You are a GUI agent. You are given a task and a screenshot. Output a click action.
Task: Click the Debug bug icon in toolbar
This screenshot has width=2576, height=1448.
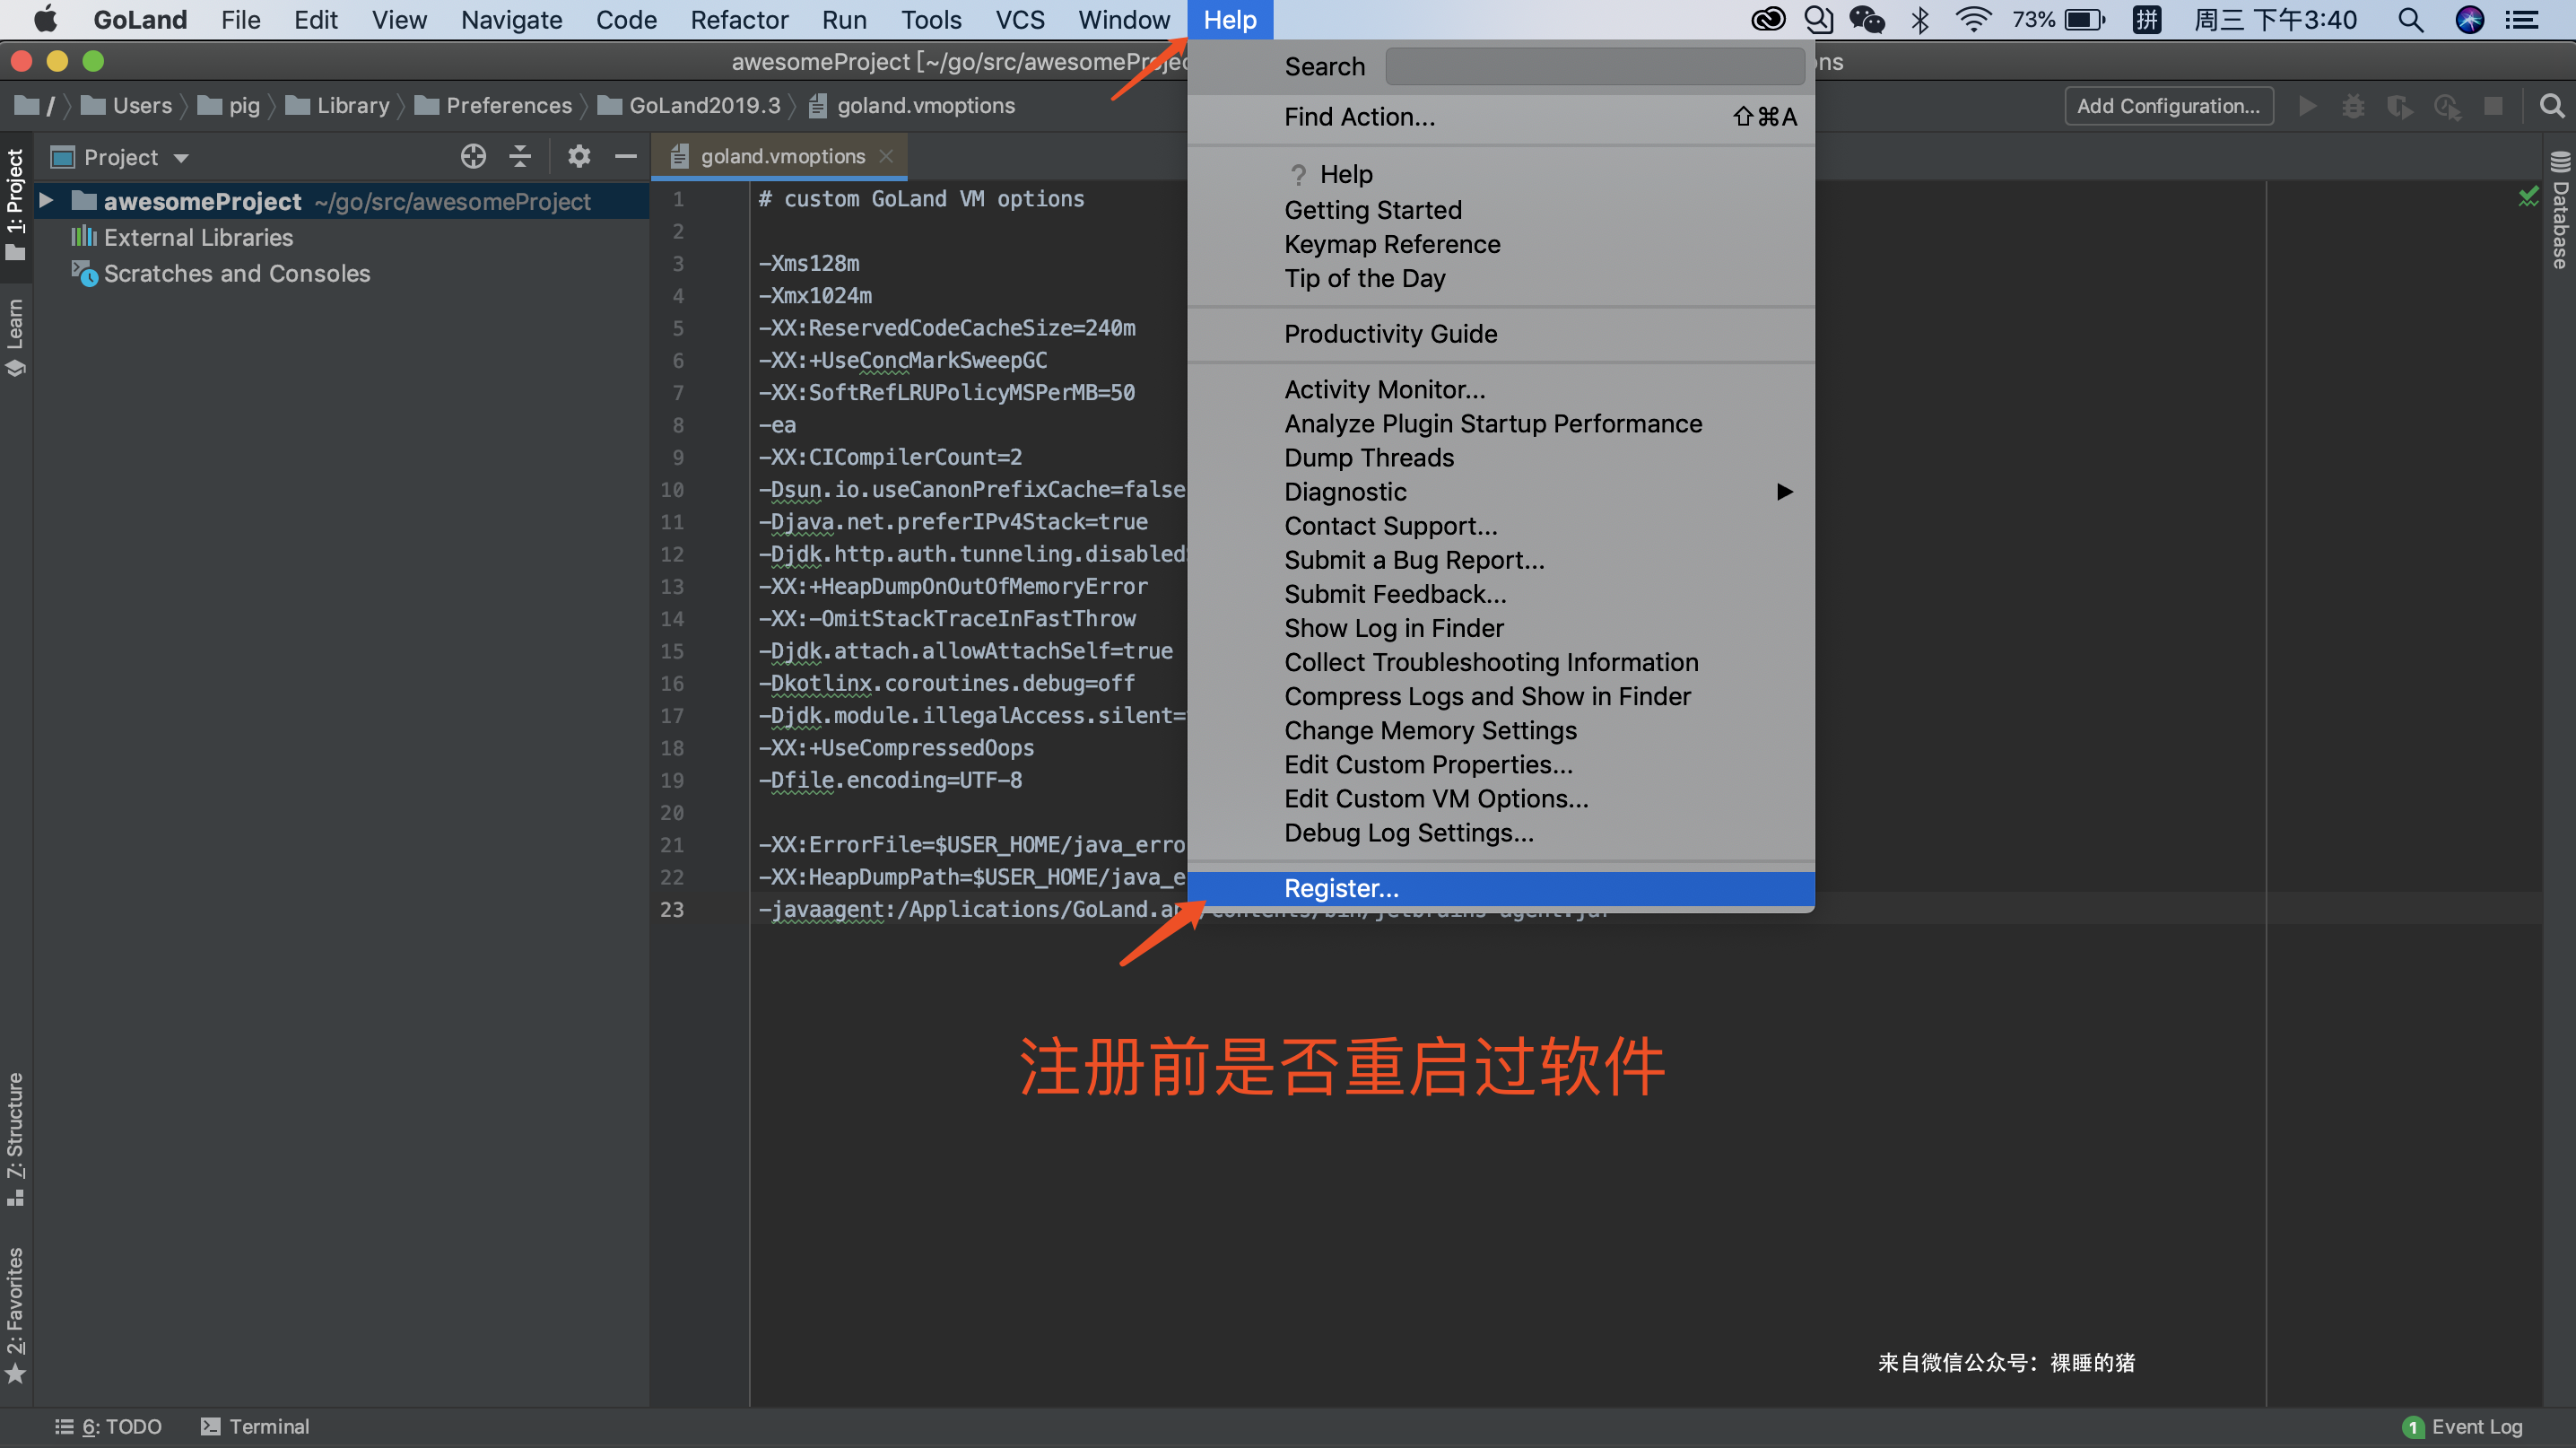click(x=2353, y=106)
